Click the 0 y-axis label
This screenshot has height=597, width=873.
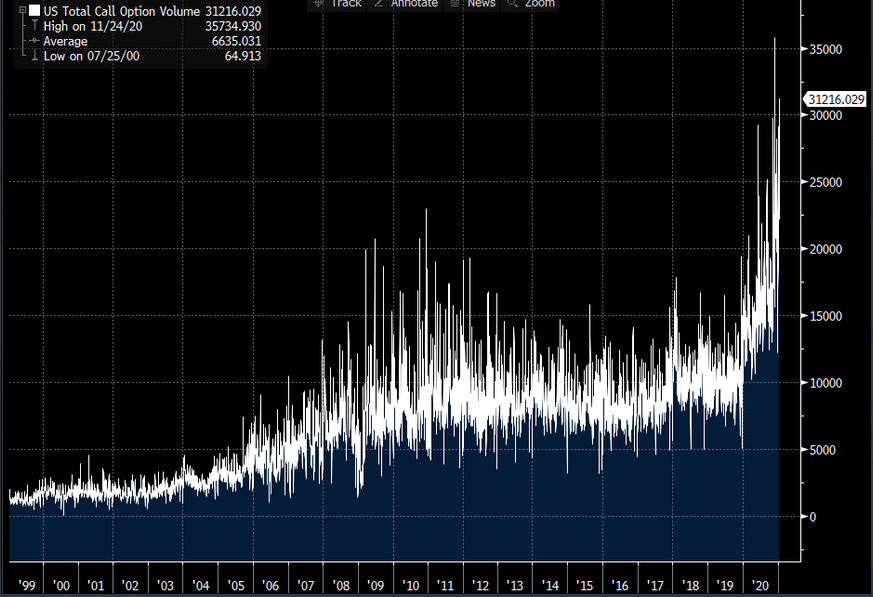(812, 517)
